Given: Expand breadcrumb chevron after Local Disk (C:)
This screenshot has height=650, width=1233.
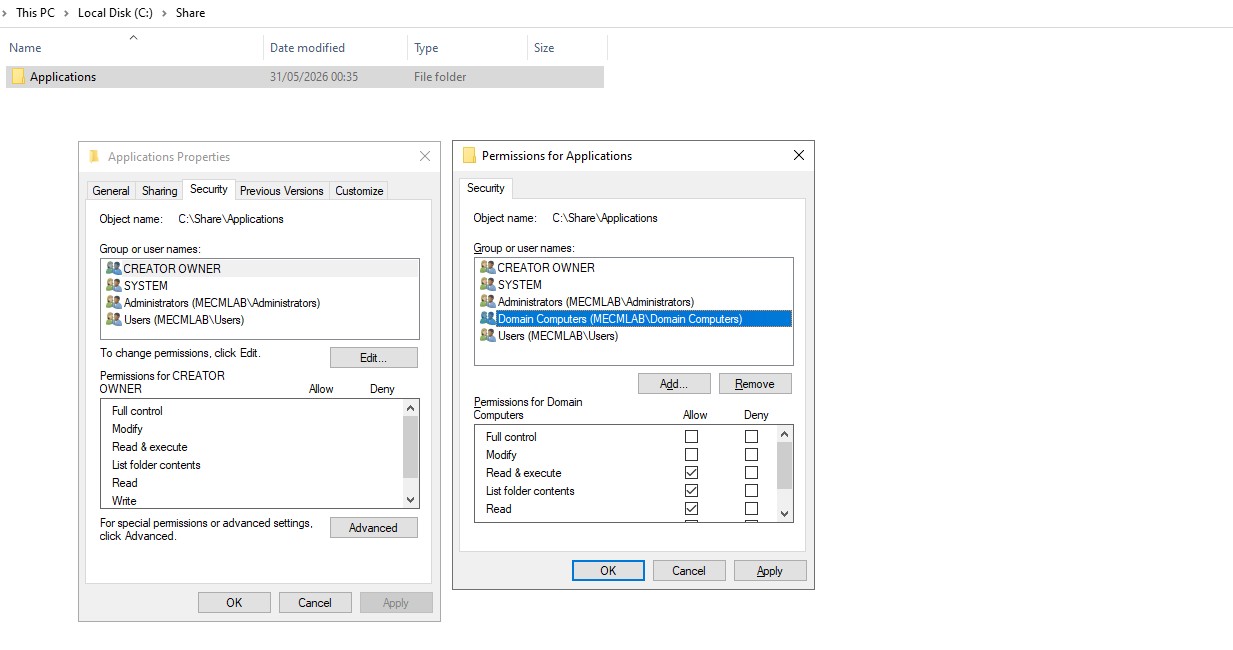Looking at the screenshot, I should (165, 13).
